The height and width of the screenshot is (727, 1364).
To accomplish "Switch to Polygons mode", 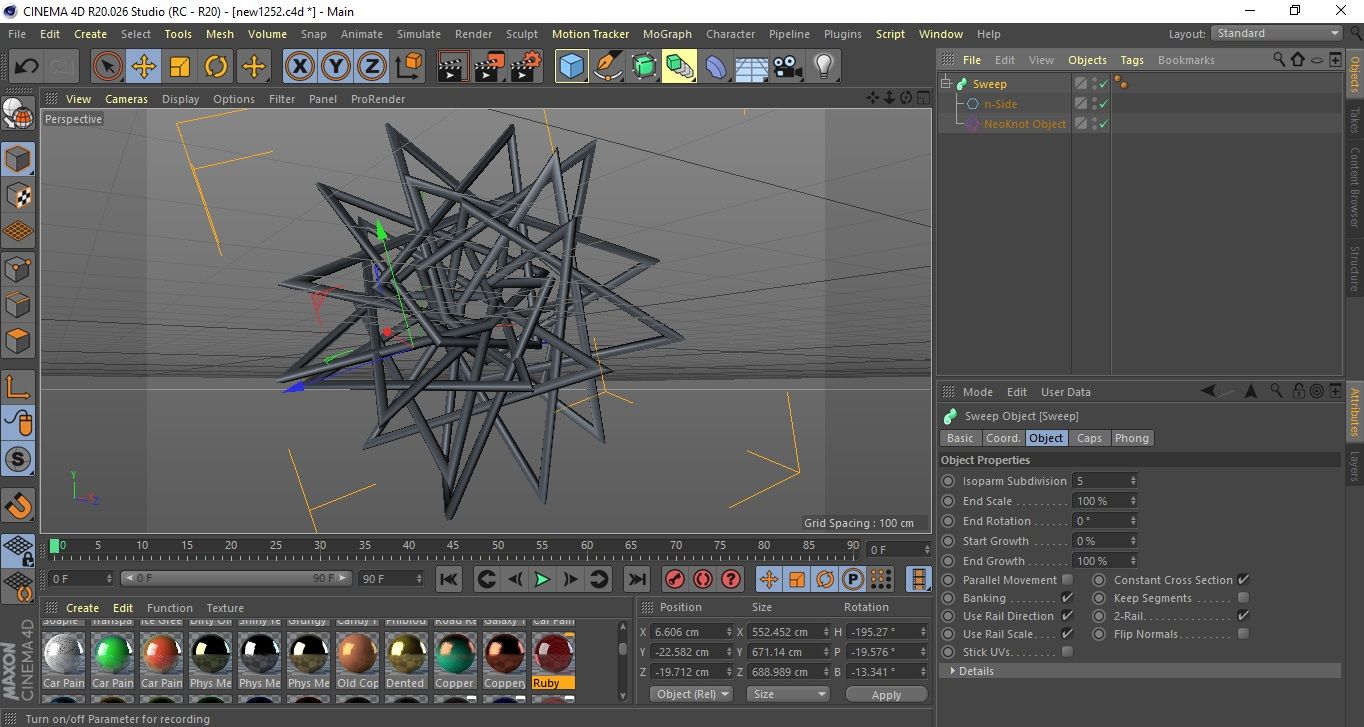I will click(x=18, y=341).
